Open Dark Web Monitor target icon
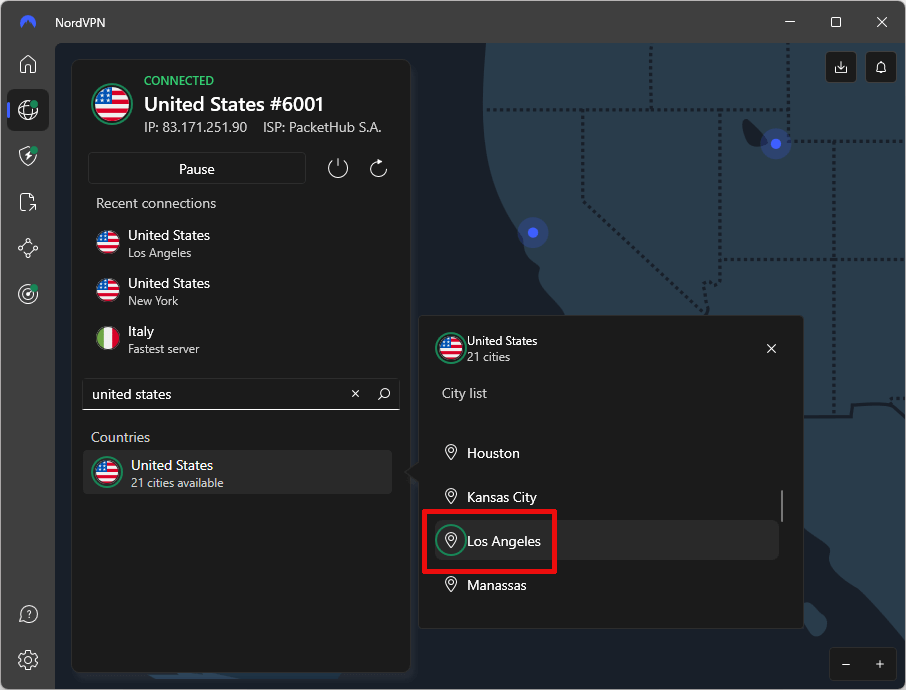Viewport: 906px width, 690px height. 28,294
